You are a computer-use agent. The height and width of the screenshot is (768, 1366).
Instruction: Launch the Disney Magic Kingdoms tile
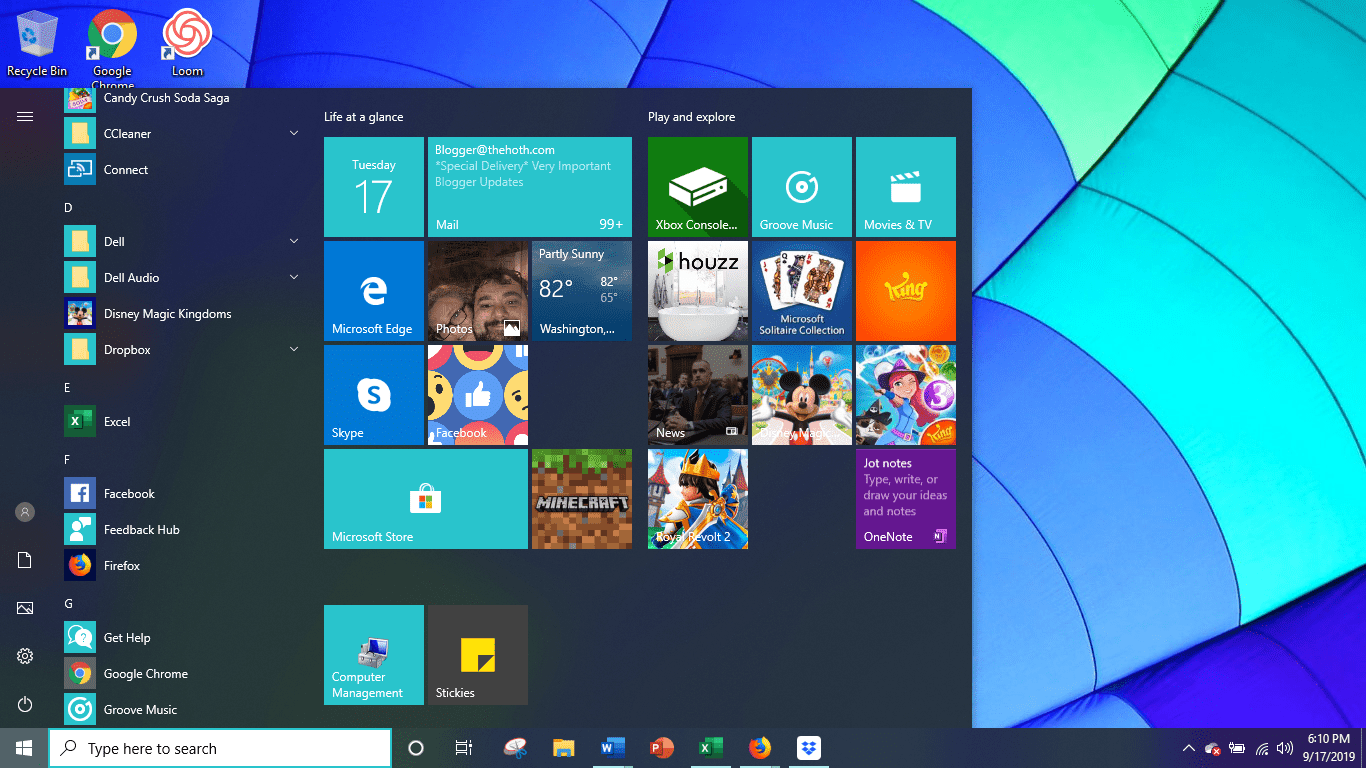tap(802, 395)
